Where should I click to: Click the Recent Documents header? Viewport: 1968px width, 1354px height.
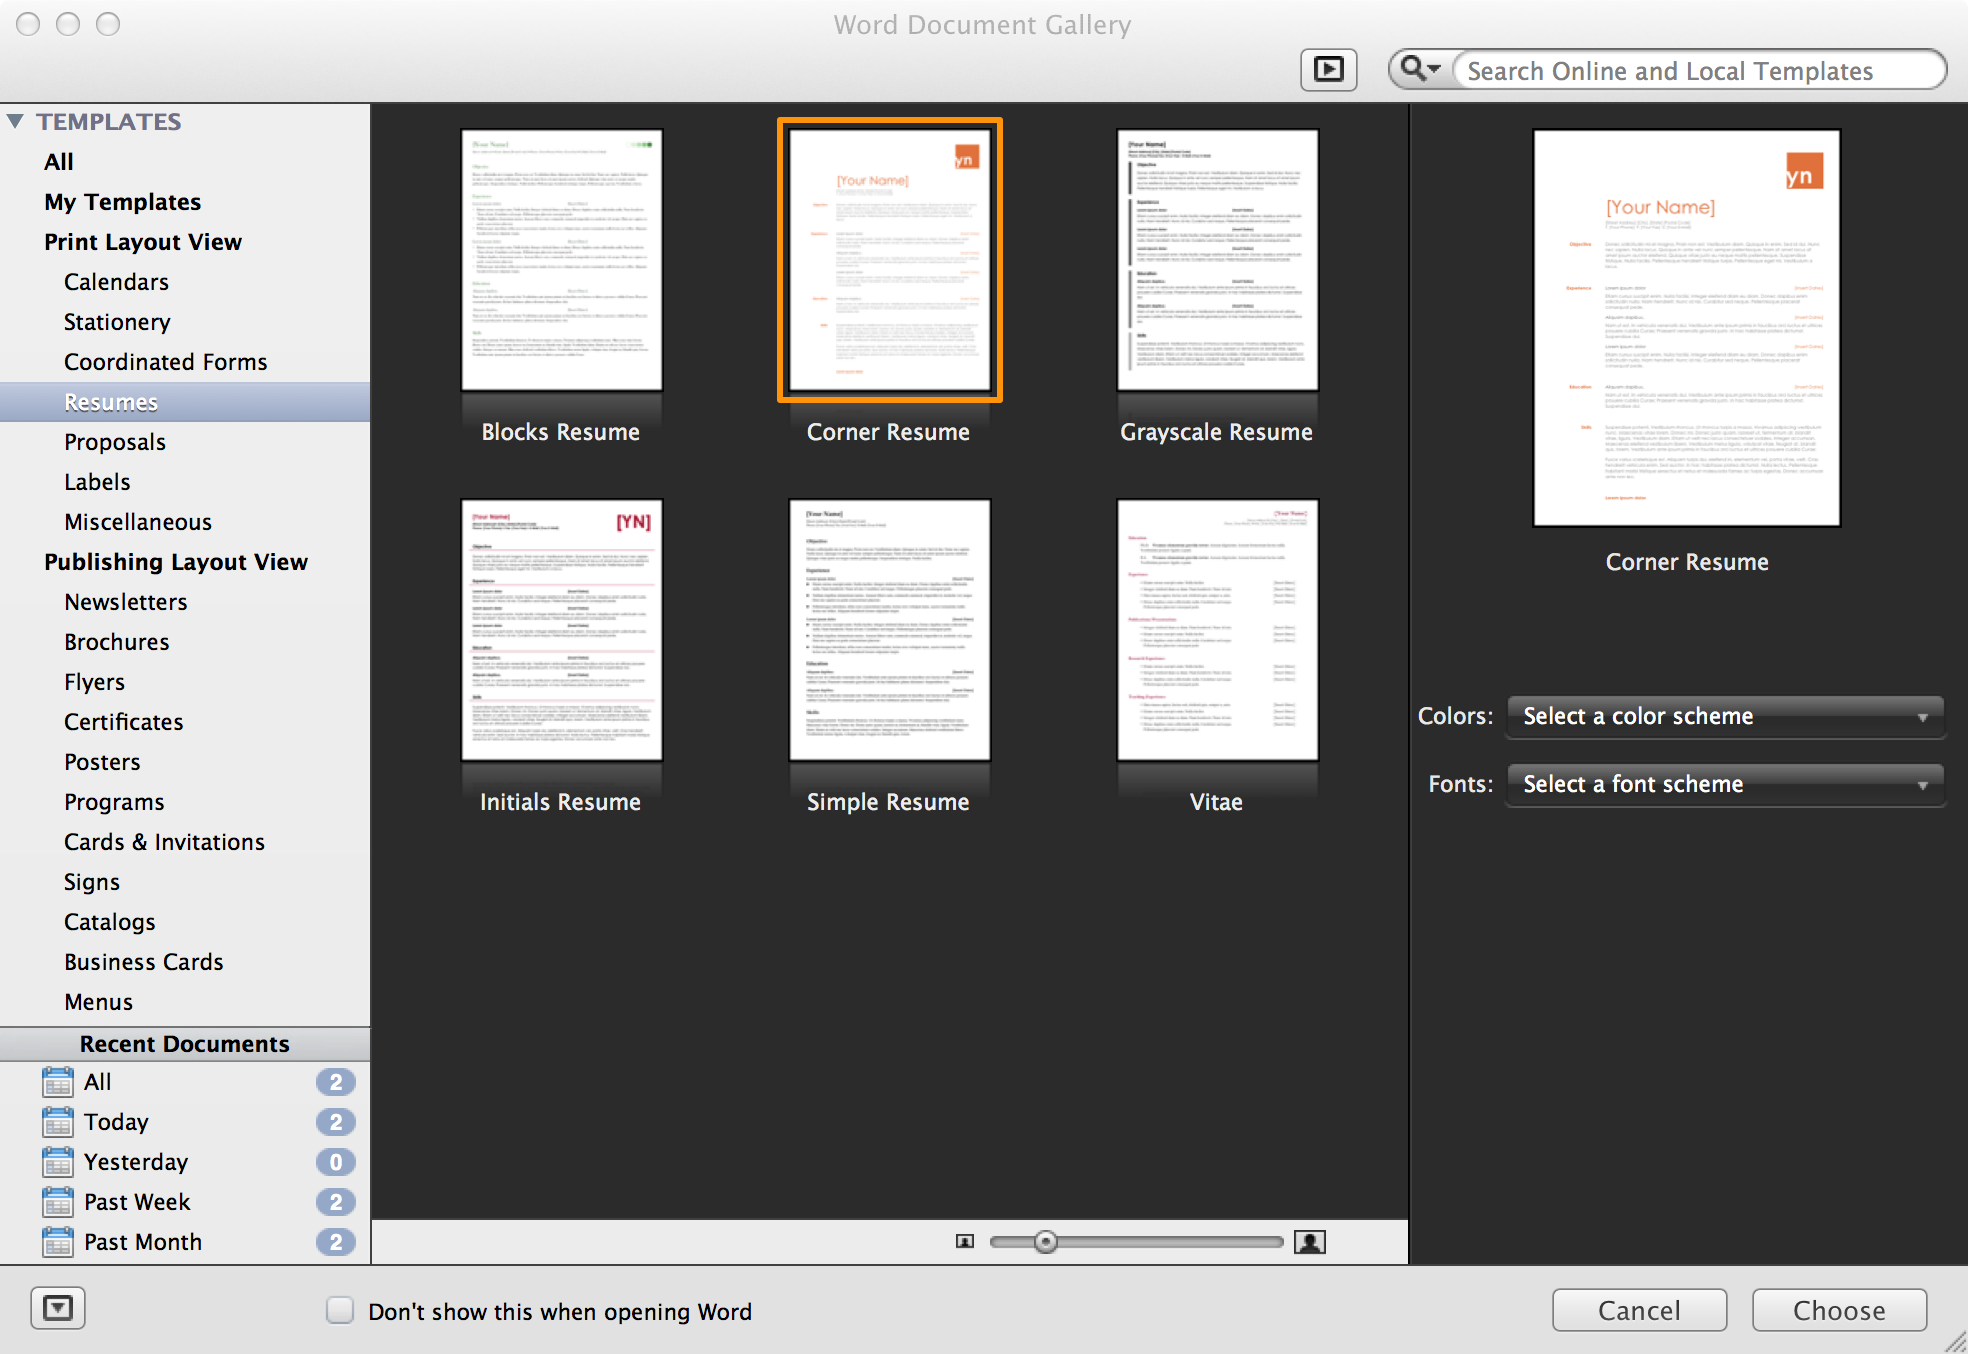185,1044
